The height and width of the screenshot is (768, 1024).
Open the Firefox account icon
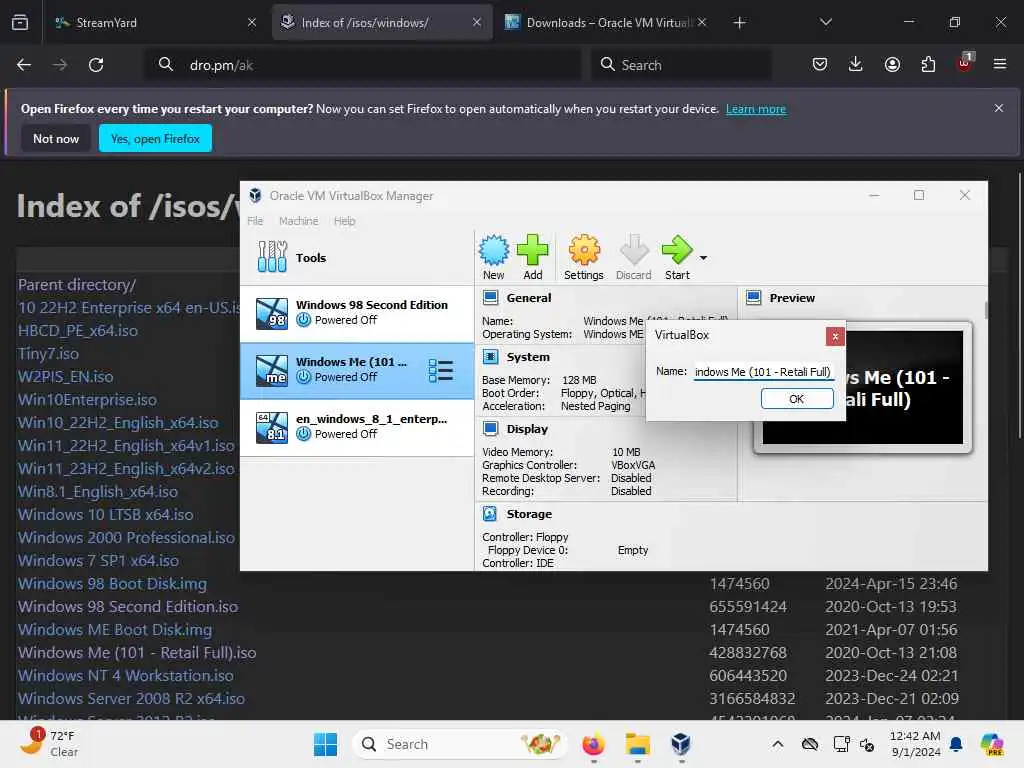(x=892, y=64)
